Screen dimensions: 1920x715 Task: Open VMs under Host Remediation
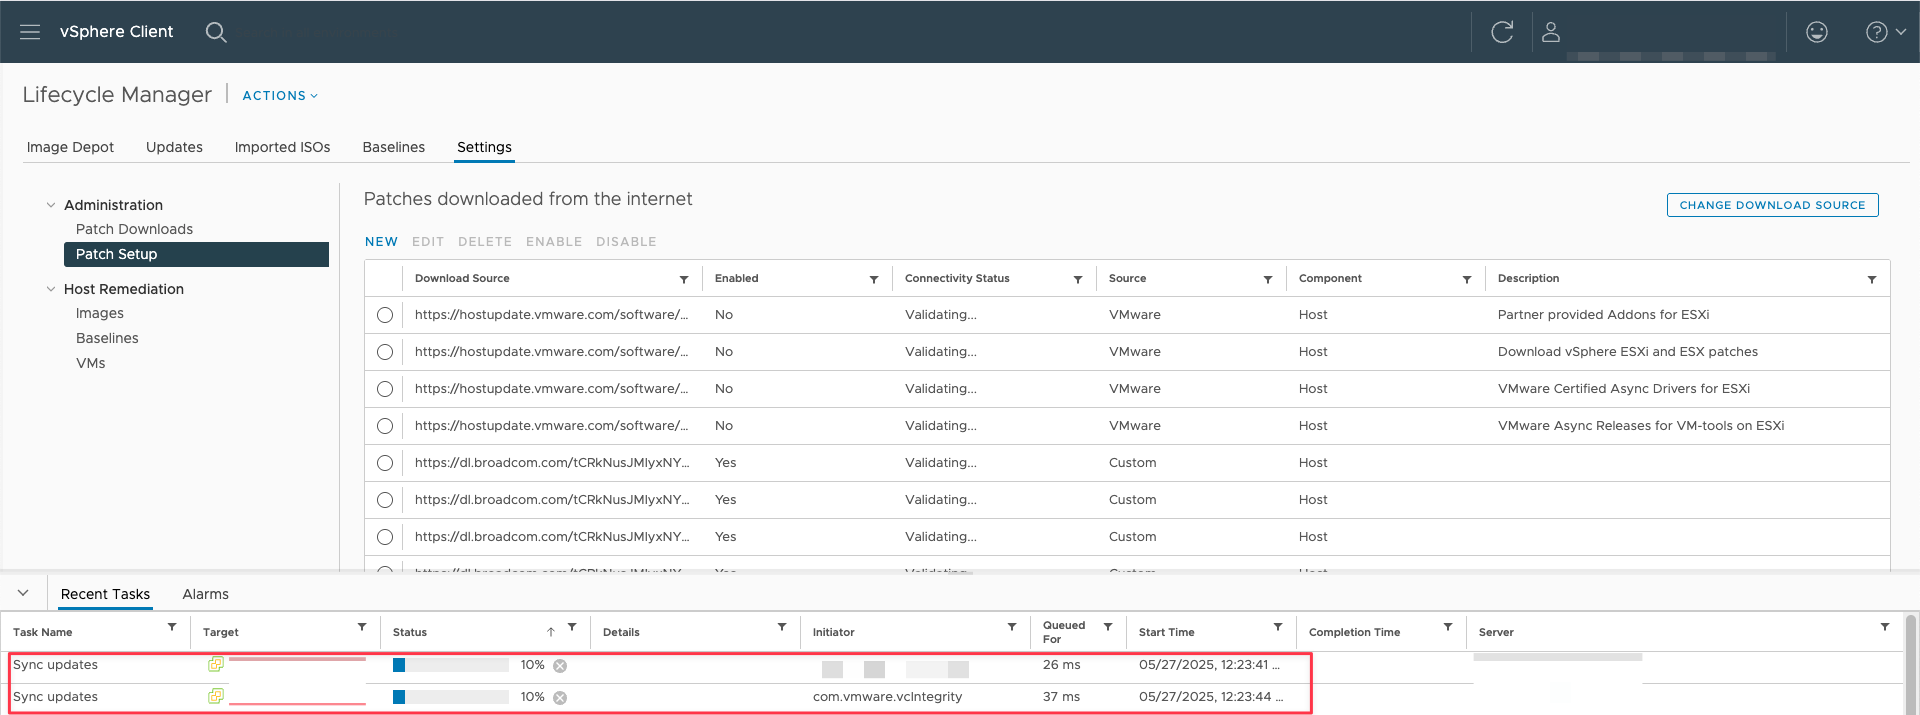click(90, 363)
